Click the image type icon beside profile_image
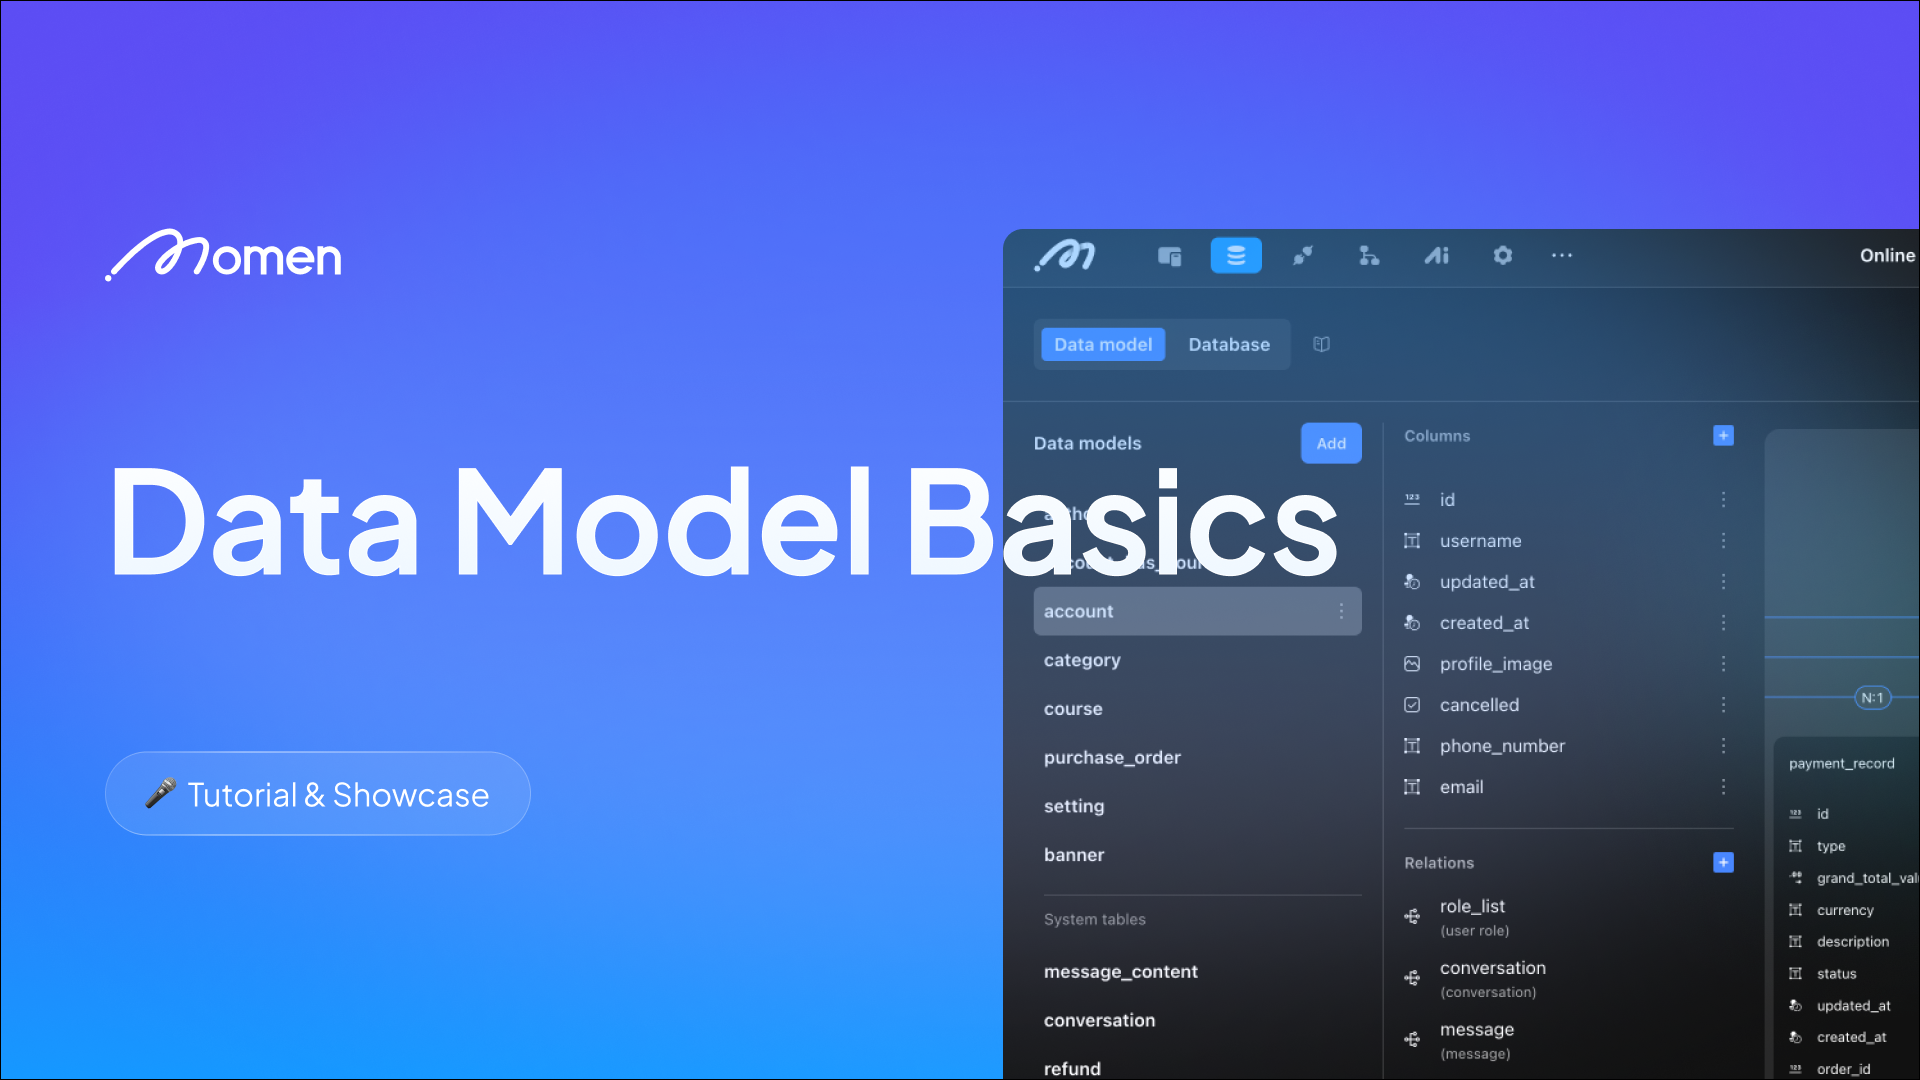This screenshot has height=1080, width=1920. coord(1412,663)
